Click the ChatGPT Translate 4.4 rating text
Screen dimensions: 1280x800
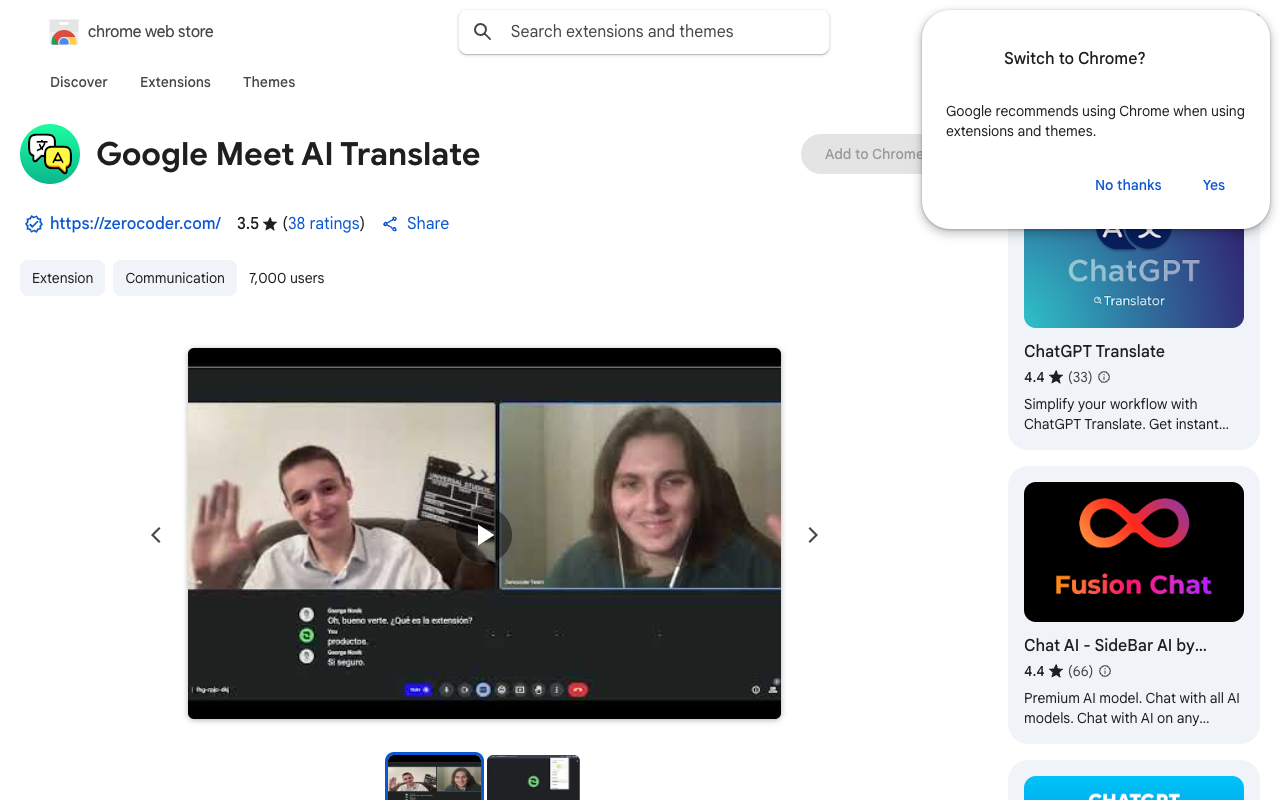1034,377
